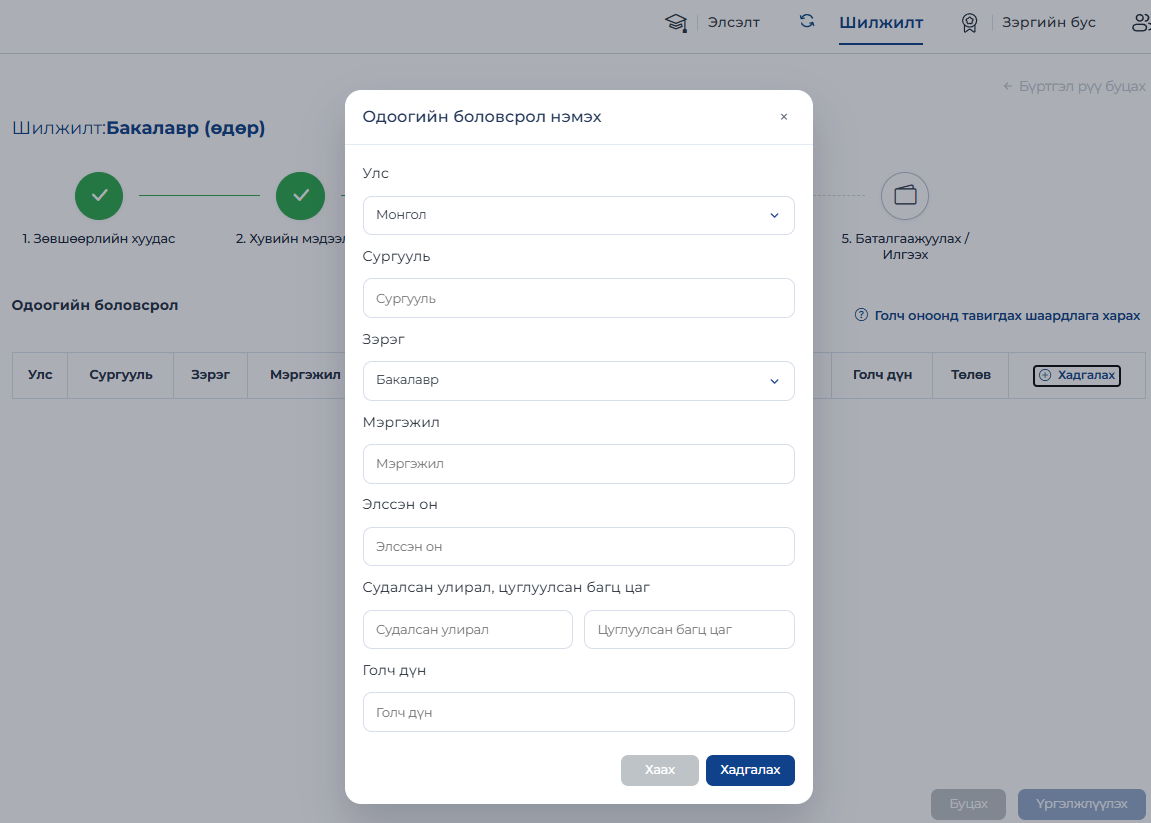Close the Одоогийн боловсрол нэмэх dialog with X

pos(784,117)
